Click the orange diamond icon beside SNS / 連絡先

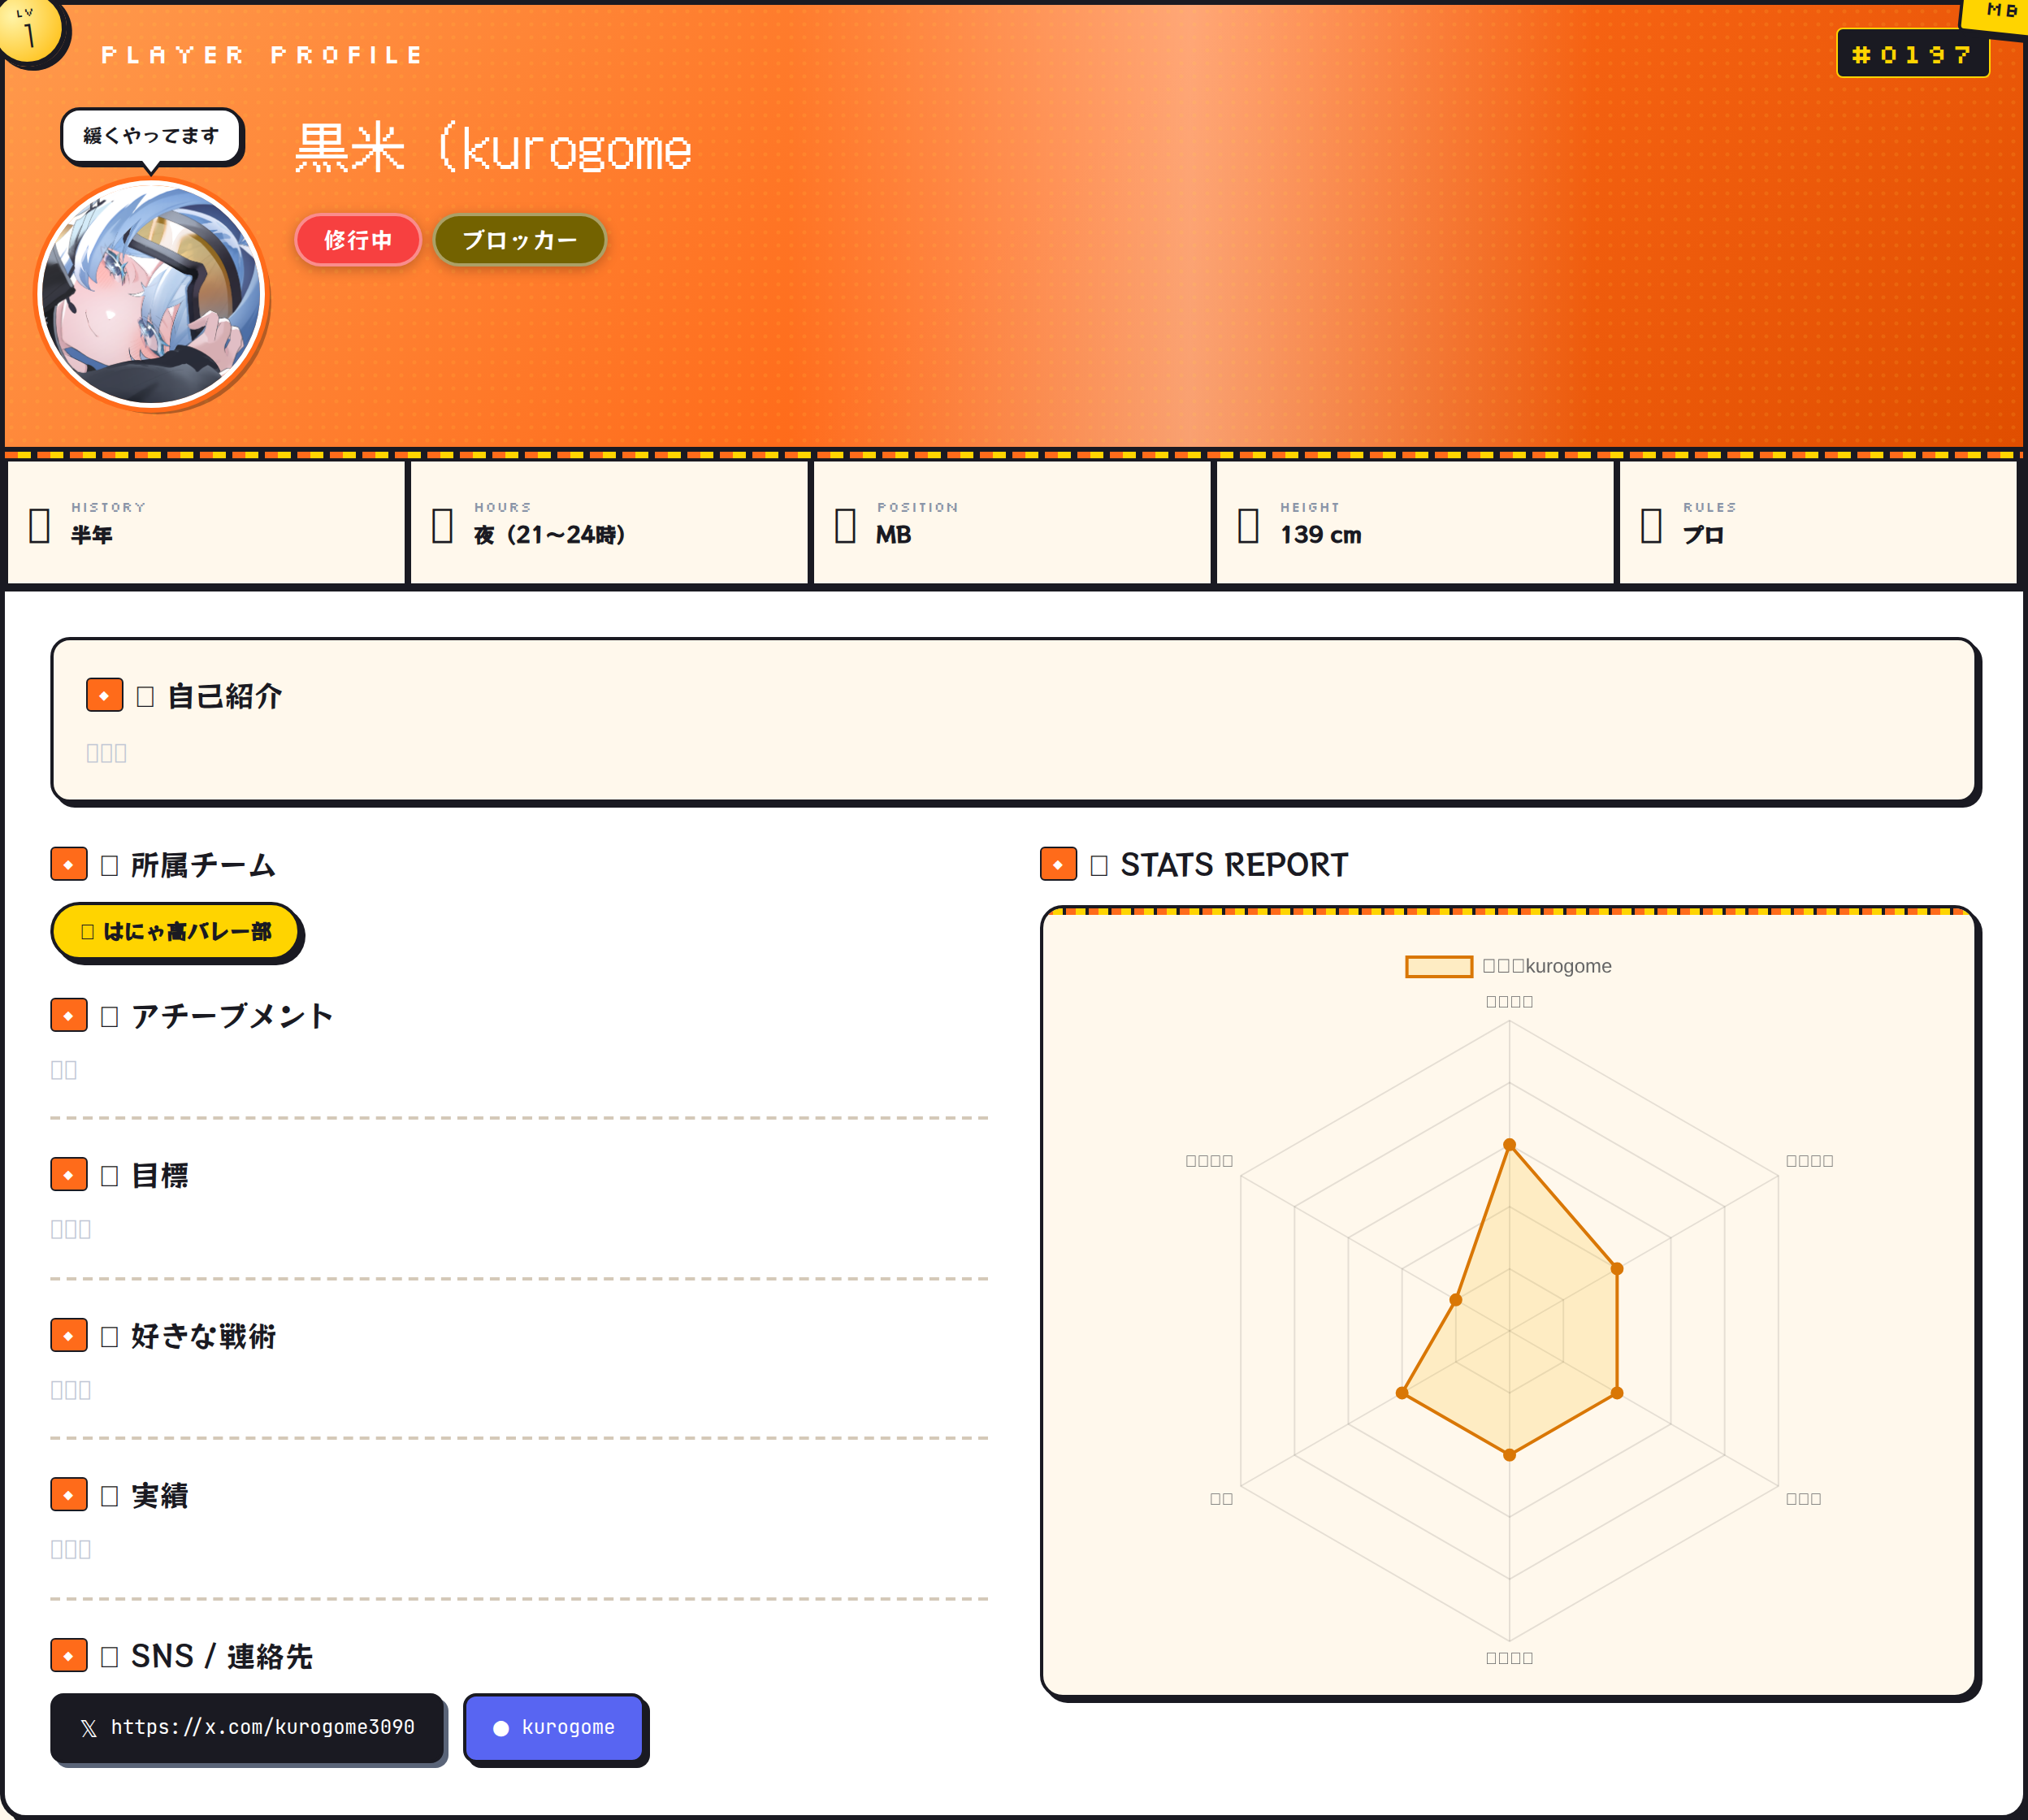pos(69,1655)
